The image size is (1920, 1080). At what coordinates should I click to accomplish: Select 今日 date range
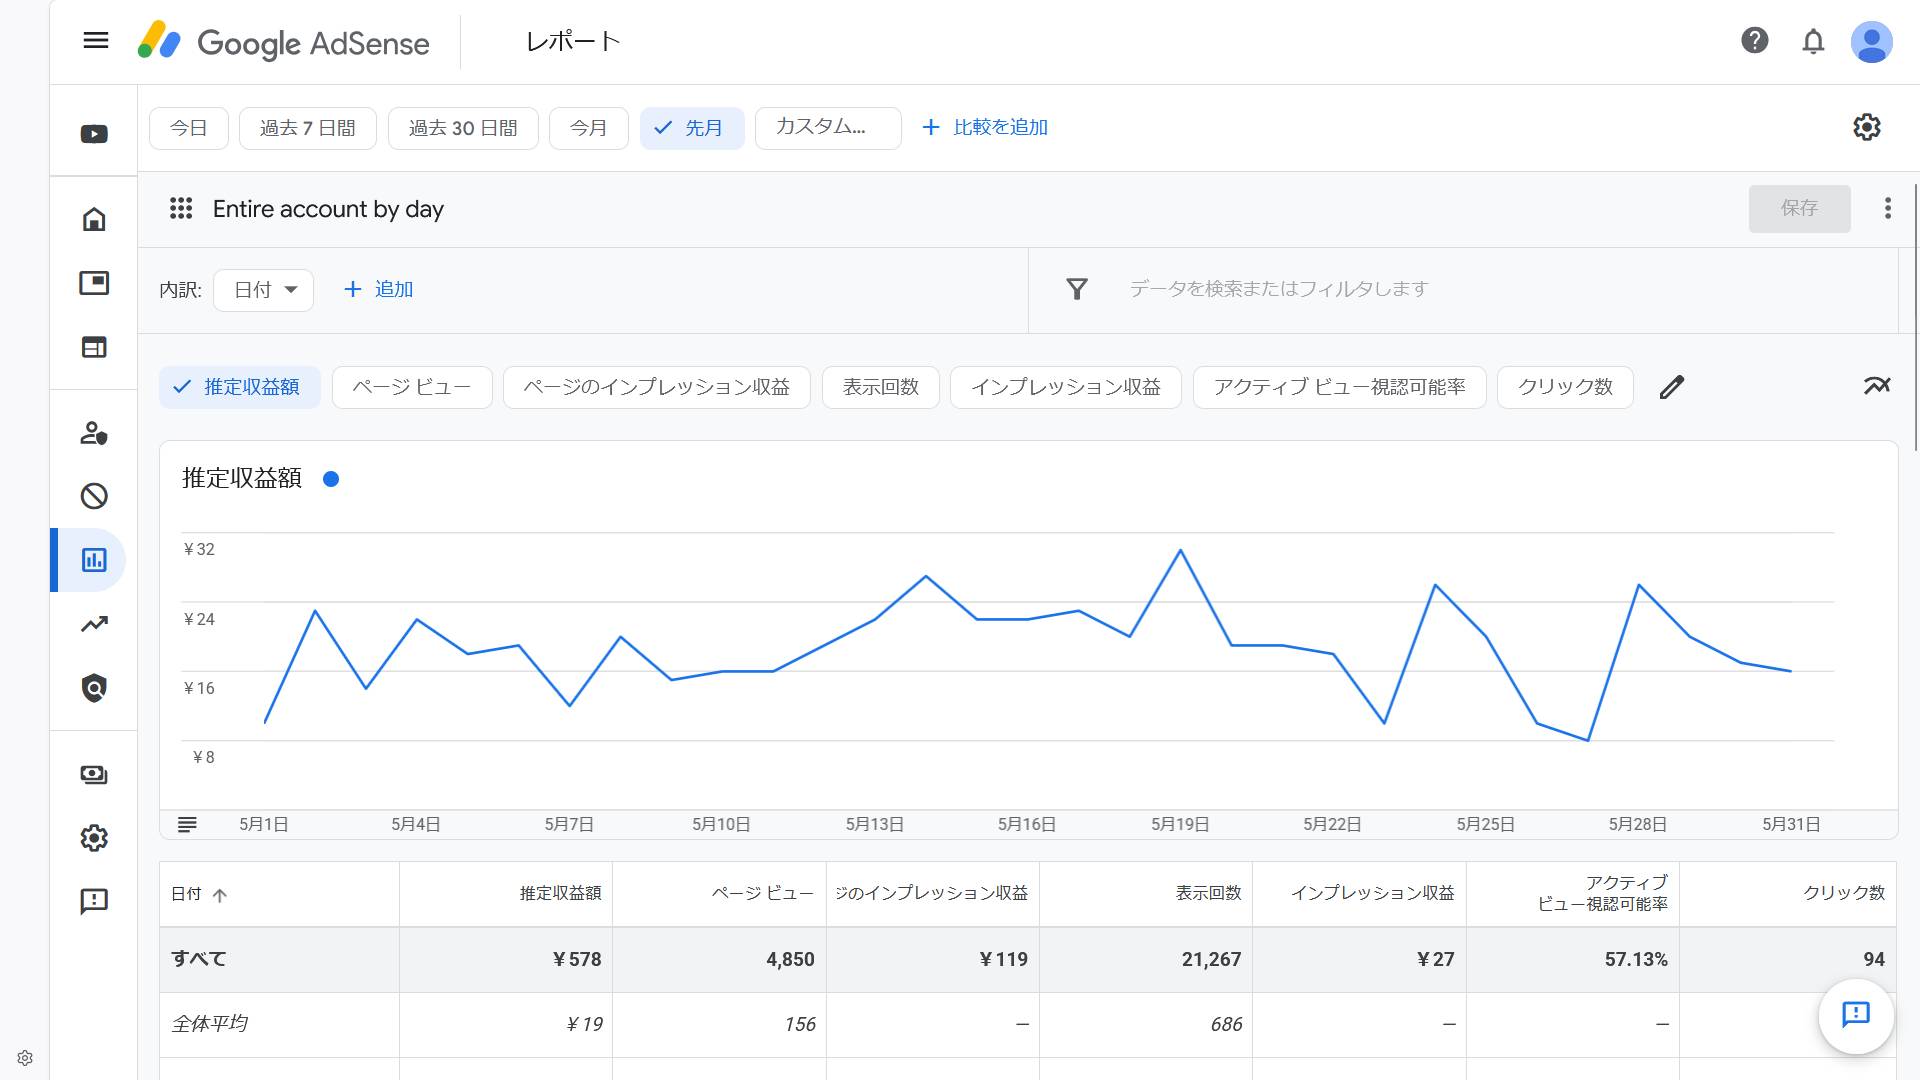[x=189, y=128]
